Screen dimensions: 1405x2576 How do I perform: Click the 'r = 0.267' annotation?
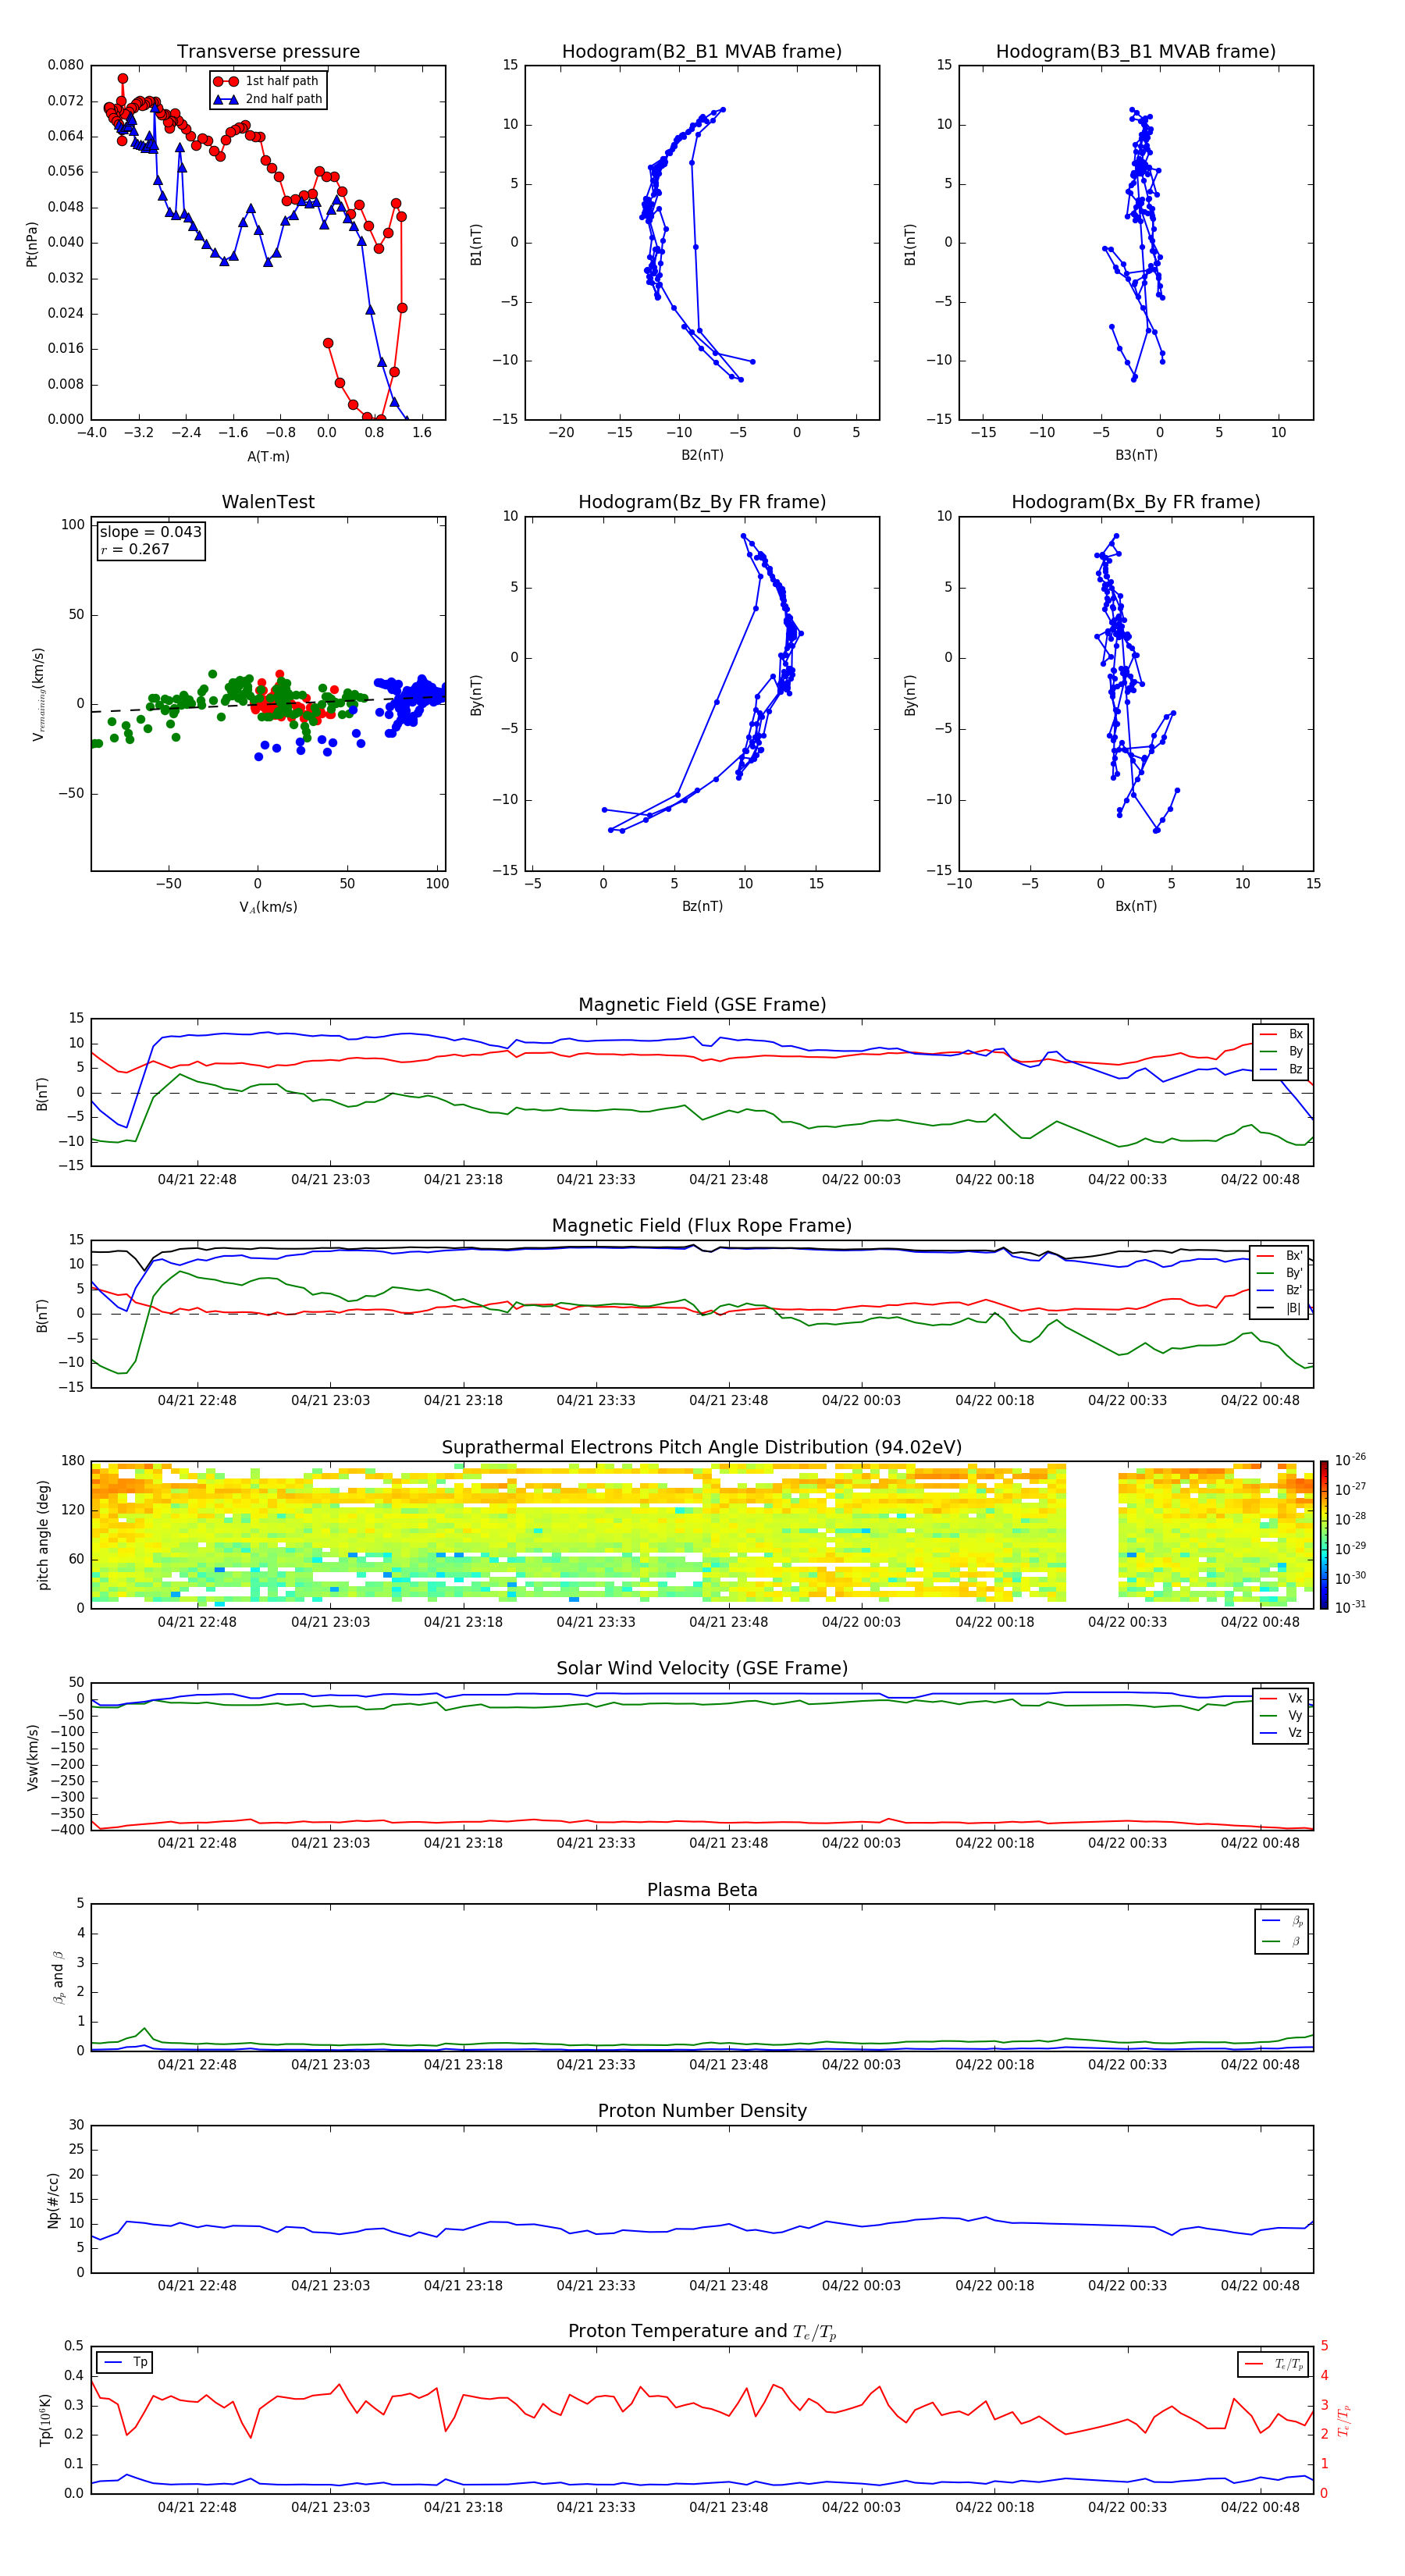(x=135, y=549)
